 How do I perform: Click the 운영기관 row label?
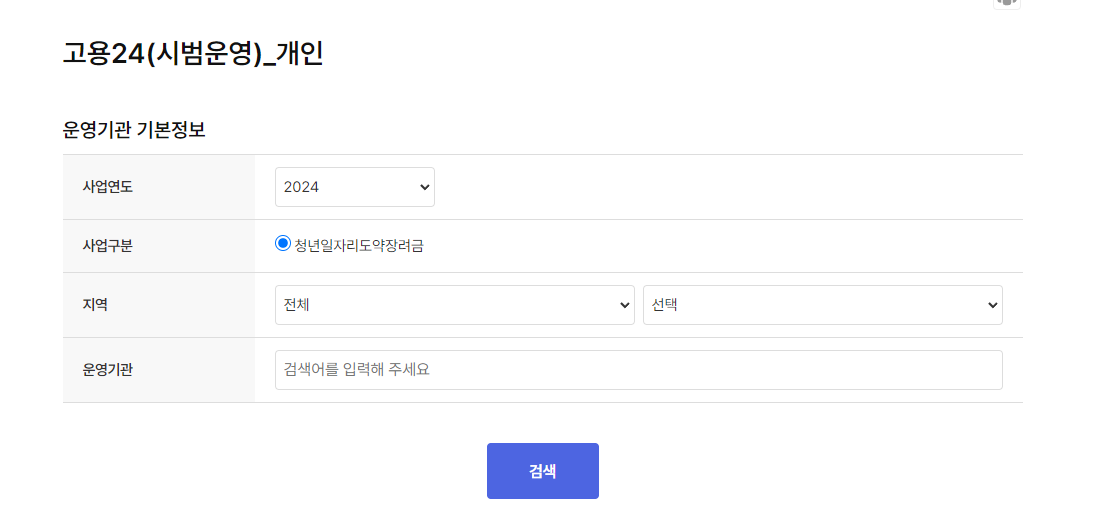107,371
